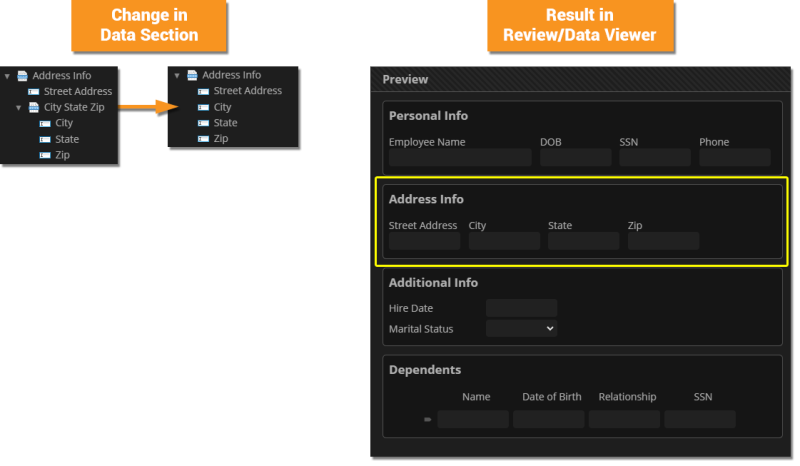The image size is (800, 466).
Task: Click the City State Zip section icon
Action: 34,107
